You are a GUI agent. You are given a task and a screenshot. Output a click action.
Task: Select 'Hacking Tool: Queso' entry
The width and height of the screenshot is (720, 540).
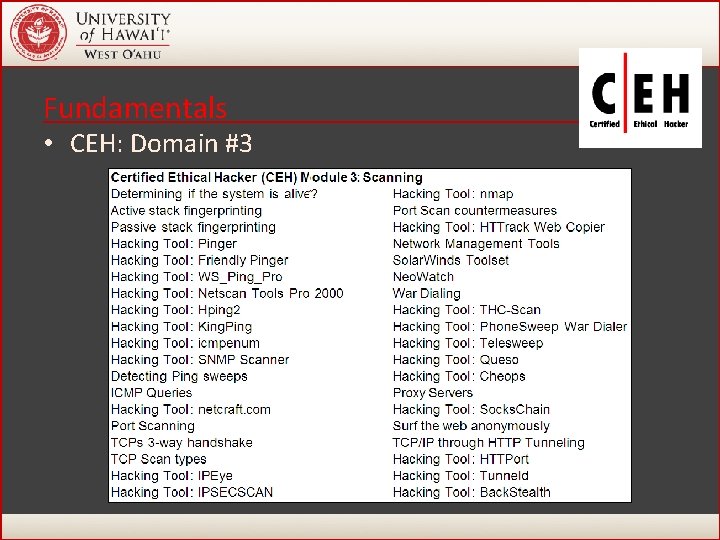[456, 360]
